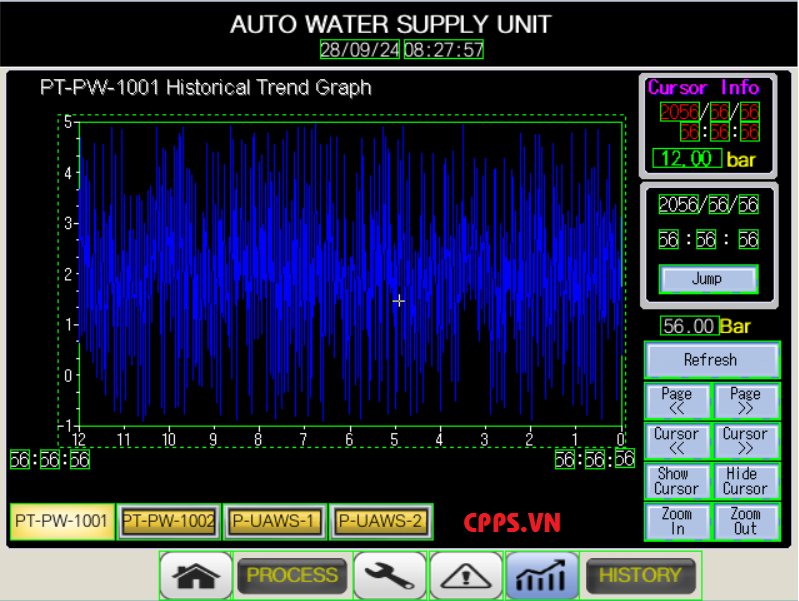Image resolution: width=799 pixels, height=601 pixels.
Task: Go to the Home screen icon
Action: 195,576
